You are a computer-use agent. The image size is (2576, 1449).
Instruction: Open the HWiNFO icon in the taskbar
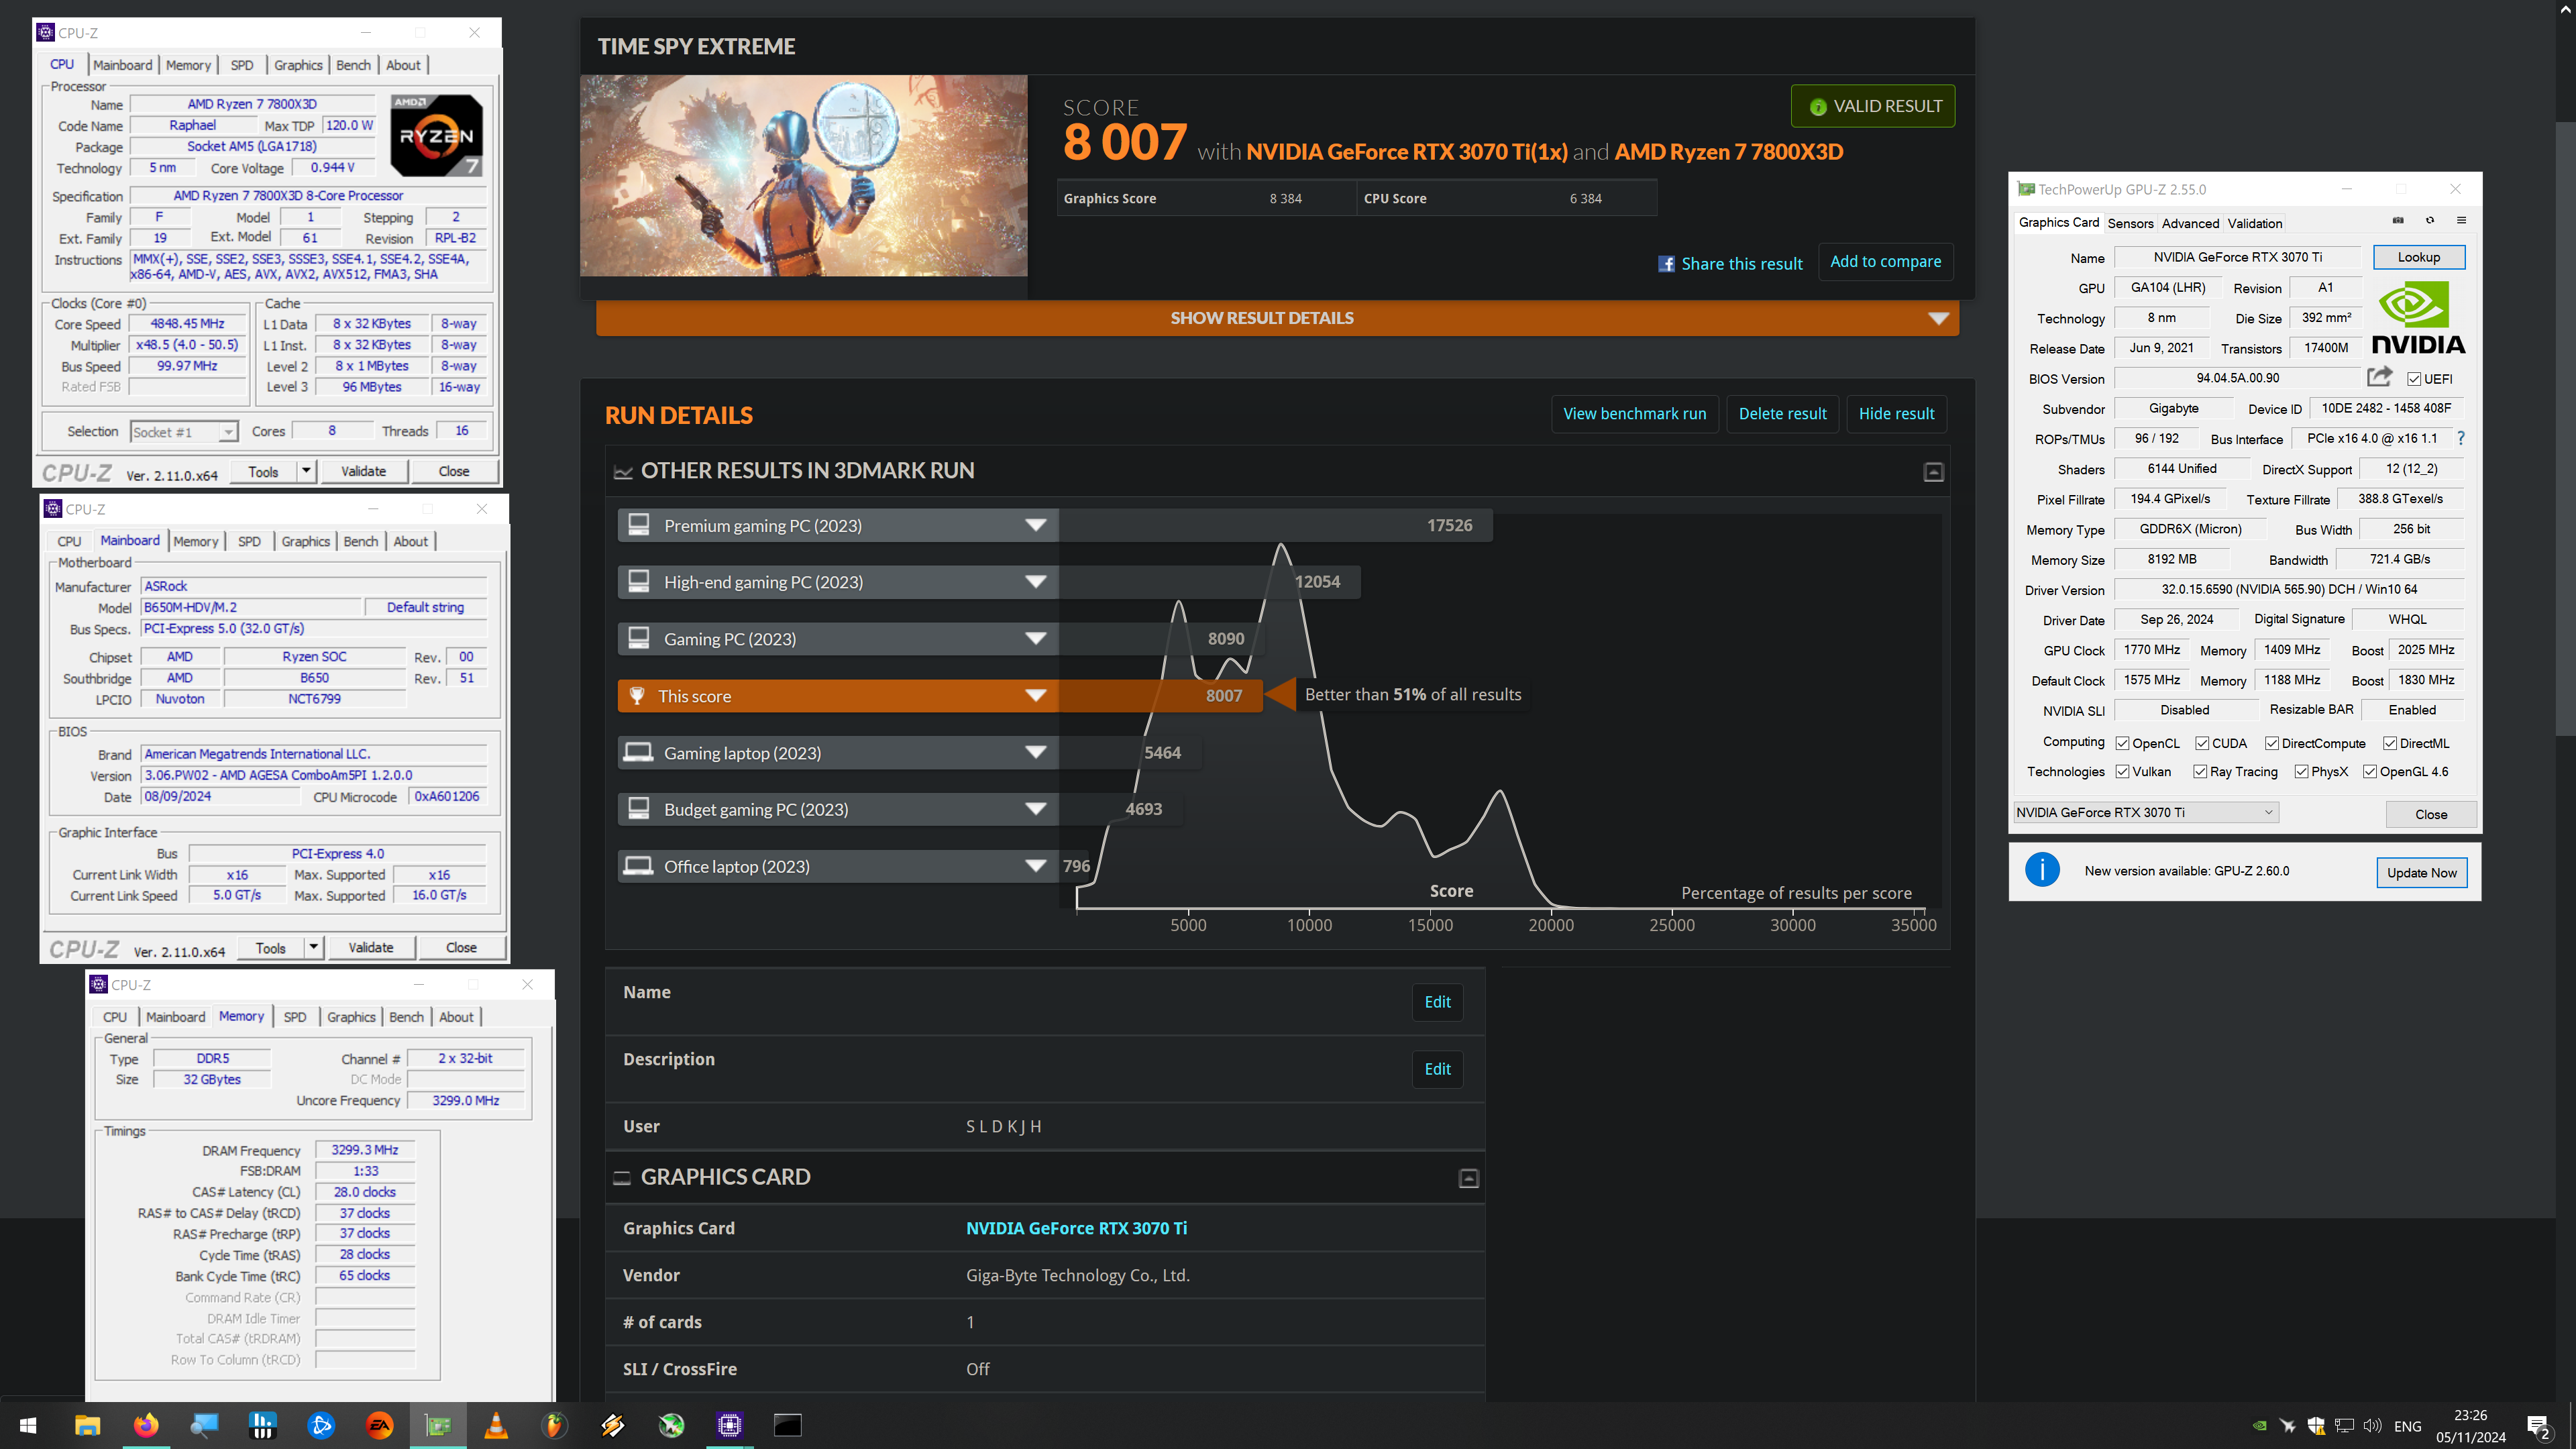pyautogui.click(x=262, y=1425)
